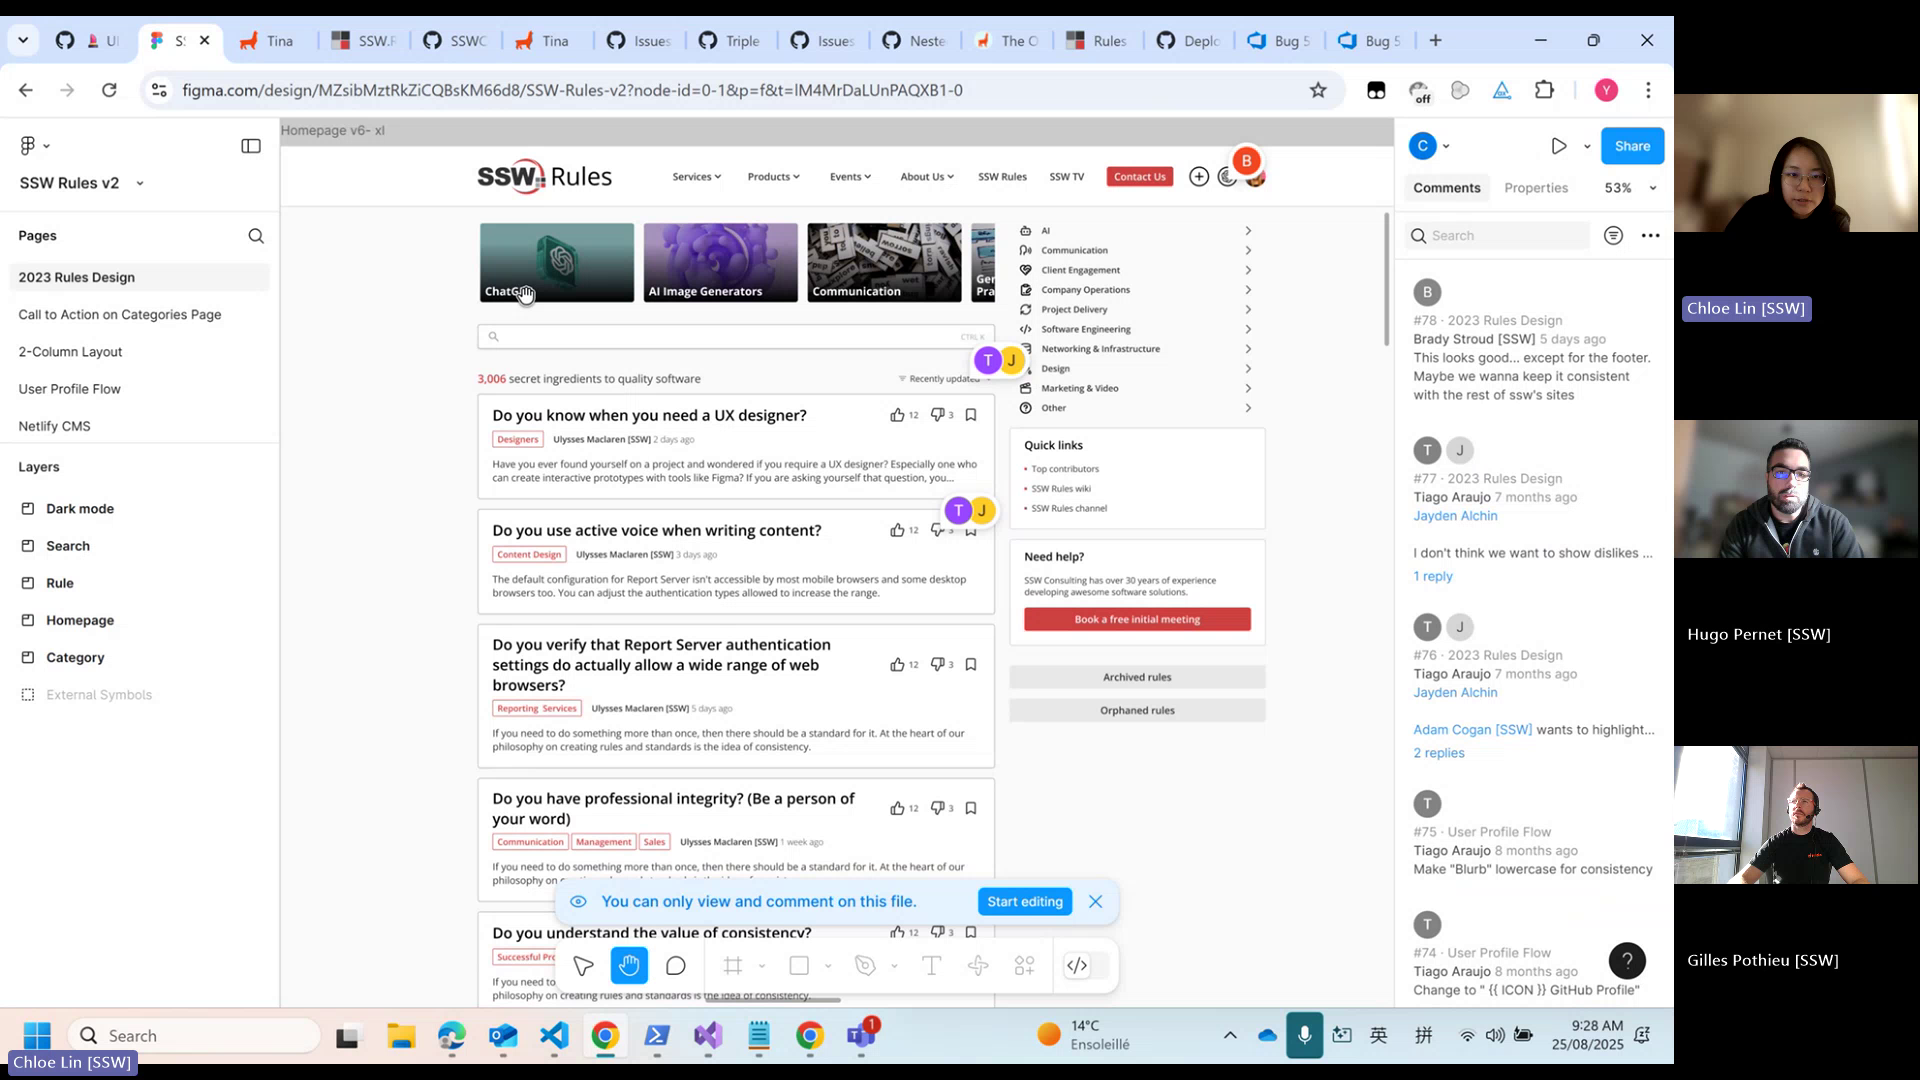The image size is (1920, 1080).
Task: Click Jayden Alchin mention in comment #77
Action: (1455, 517)
